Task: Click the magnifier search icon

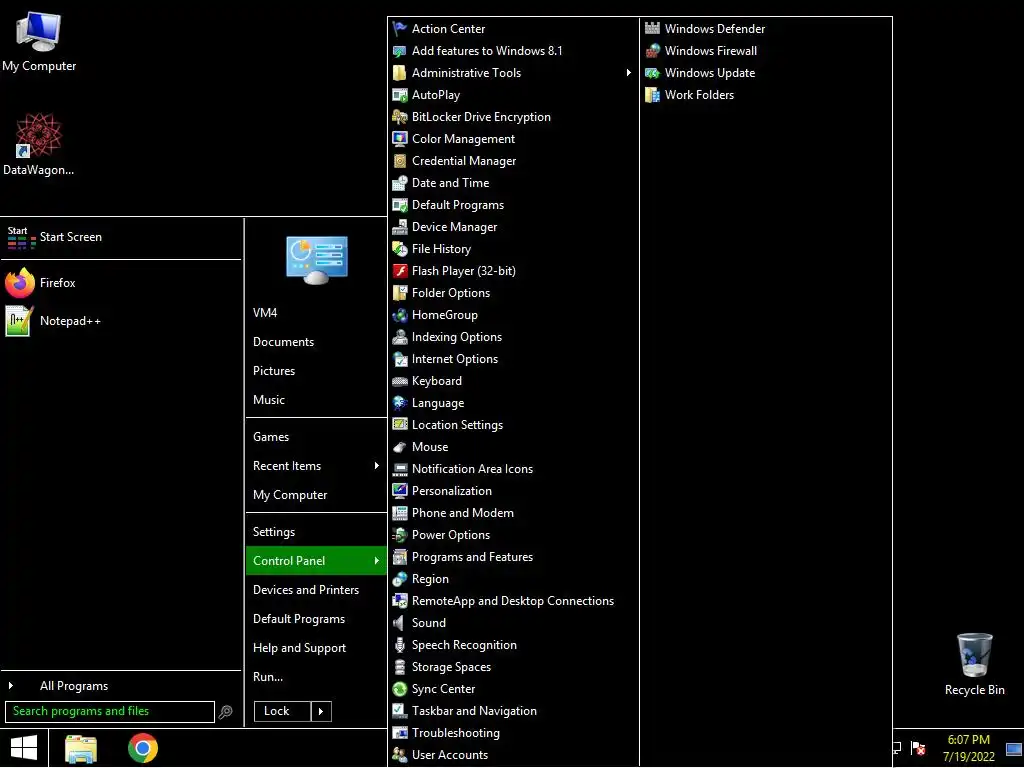Action: pyautogui.click(x=225, y=712)
